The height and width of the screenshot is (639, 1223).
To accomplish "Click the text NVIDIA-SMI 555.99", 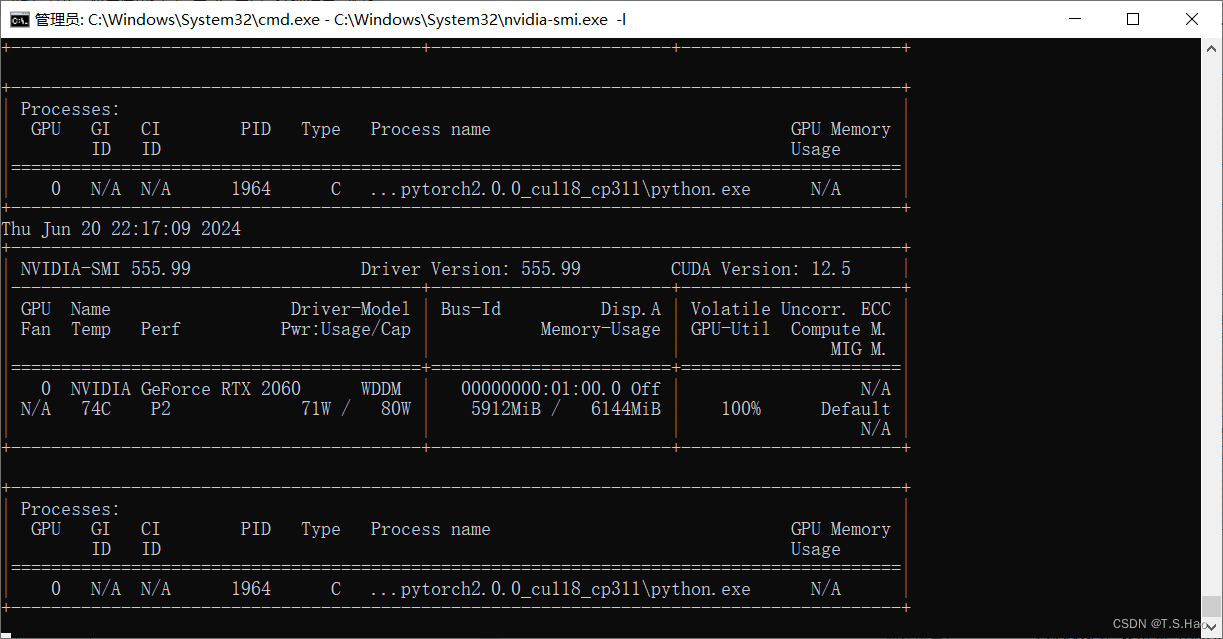I will click(106, 269).
